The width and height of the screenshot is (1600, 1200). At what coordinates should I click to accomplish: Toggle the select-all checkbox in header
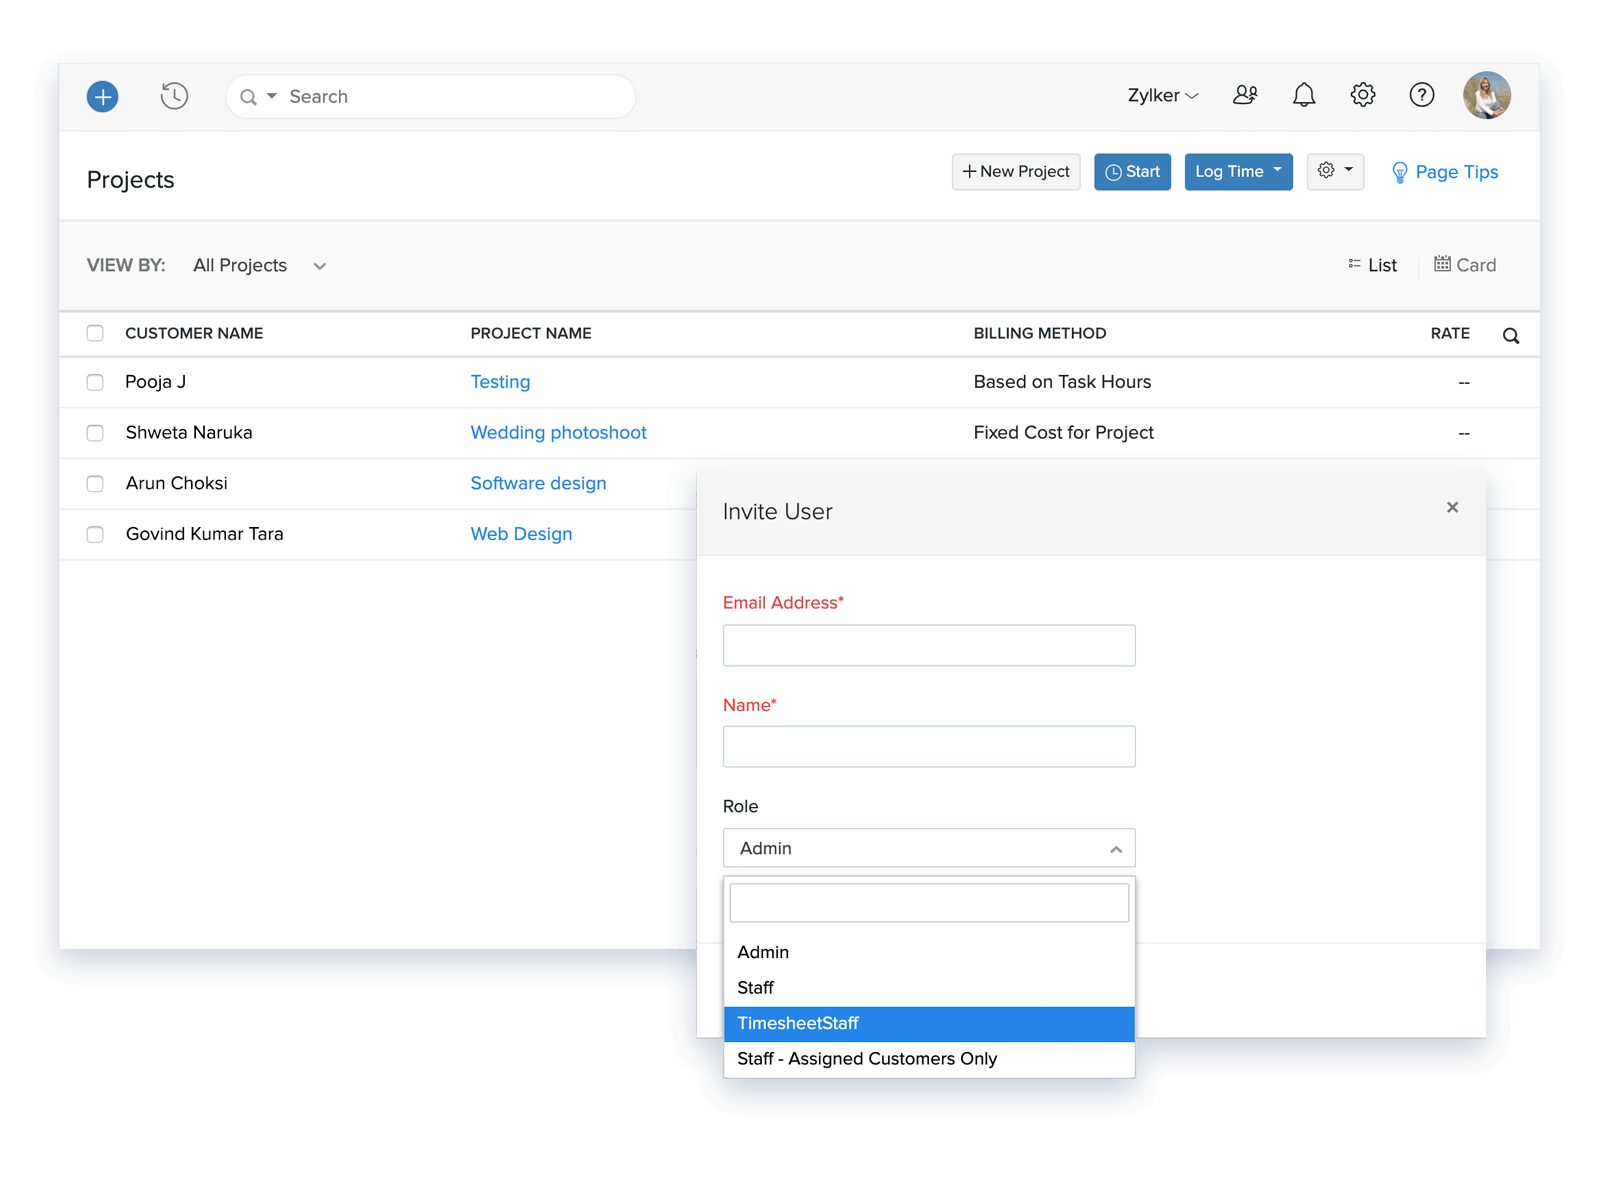pyautogui.click(x=95, y=333)
